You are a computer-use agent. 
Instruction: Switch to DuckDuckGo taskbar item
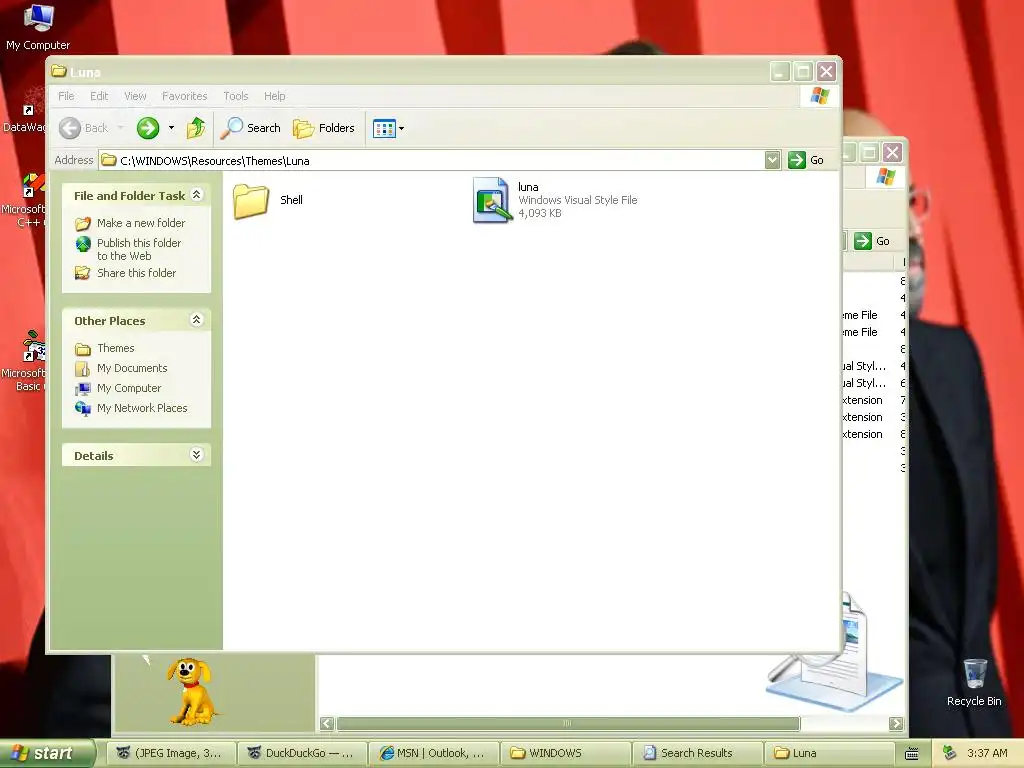[302, 753]
